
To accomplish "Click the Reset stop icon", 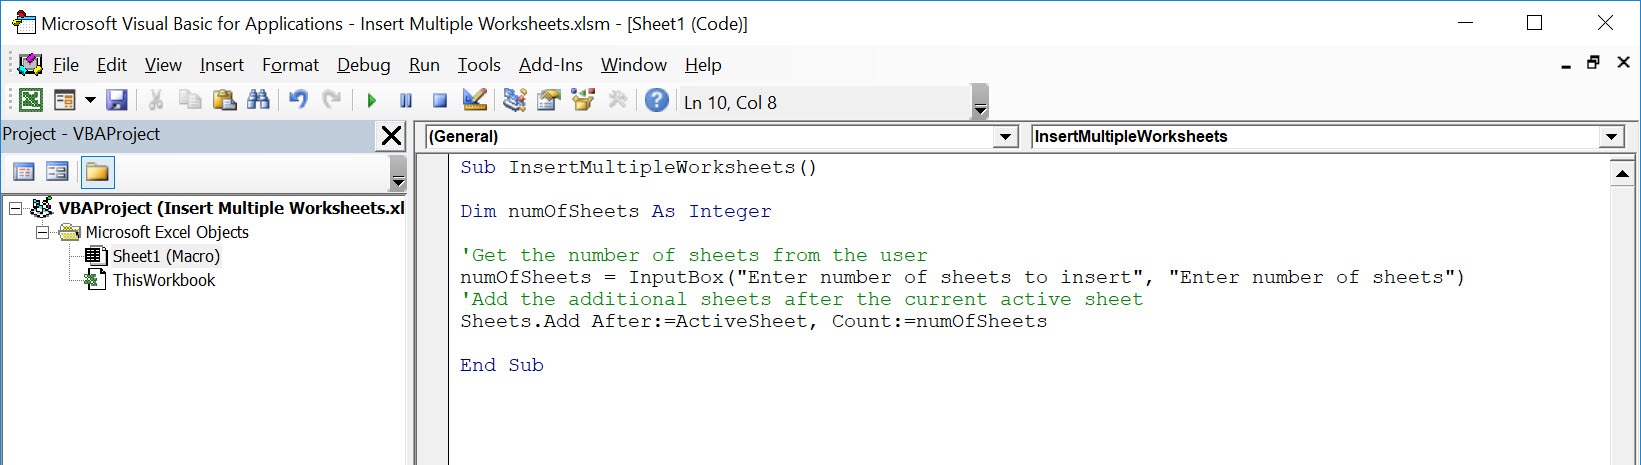I will pyautogui.click(x=440, y=100).
